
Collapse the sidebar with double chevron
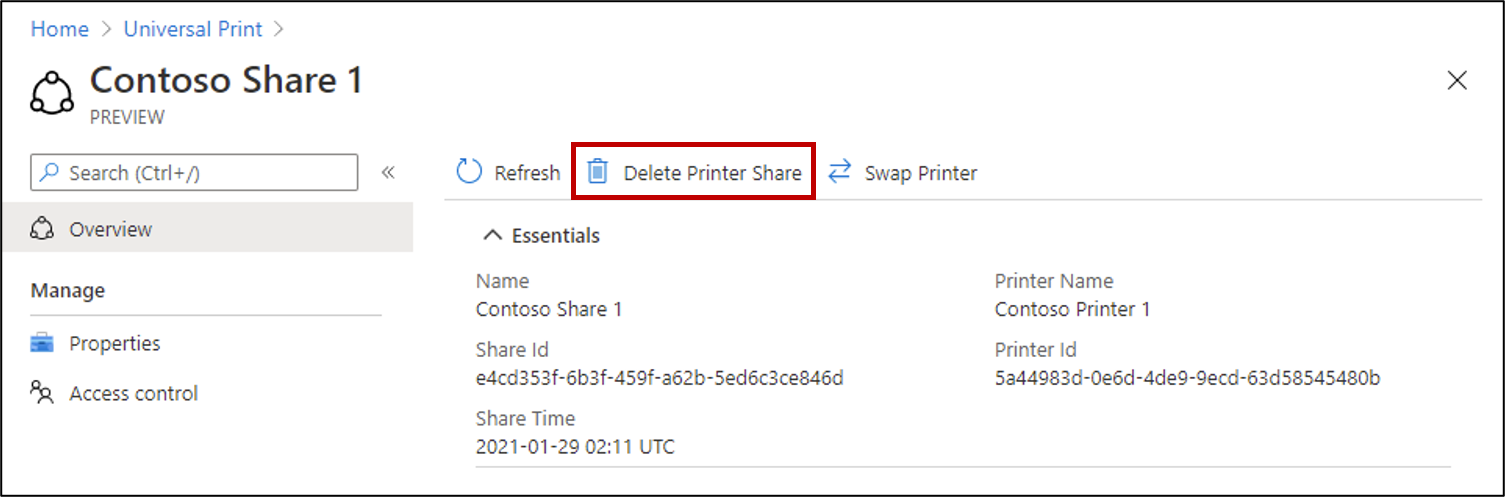pyautogui.click(x=388, y=172)
